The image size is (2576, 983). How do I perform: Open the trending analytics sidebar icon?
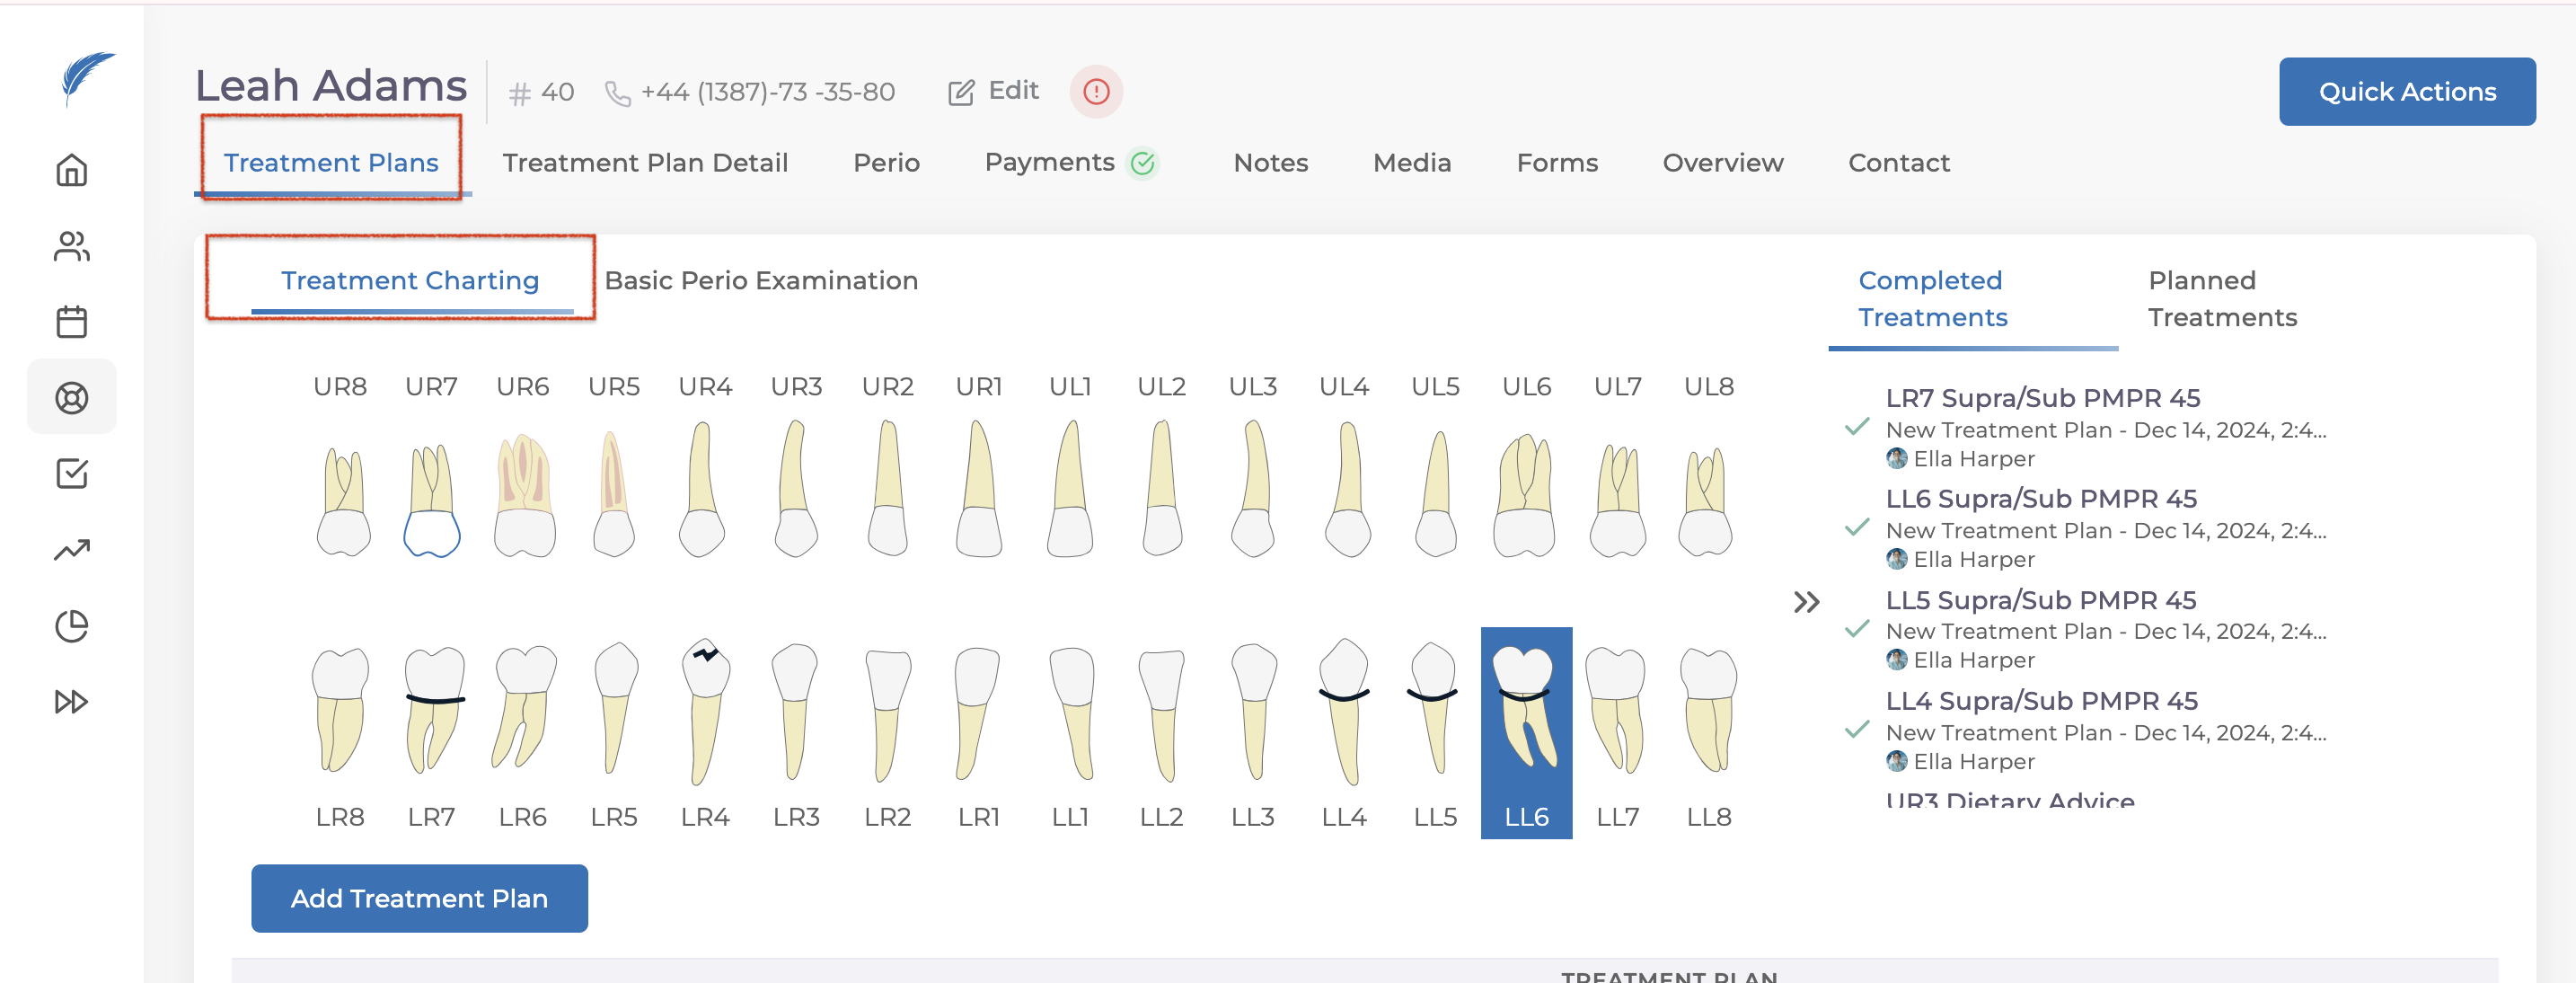pyautogui.click(x=71, y=549)
